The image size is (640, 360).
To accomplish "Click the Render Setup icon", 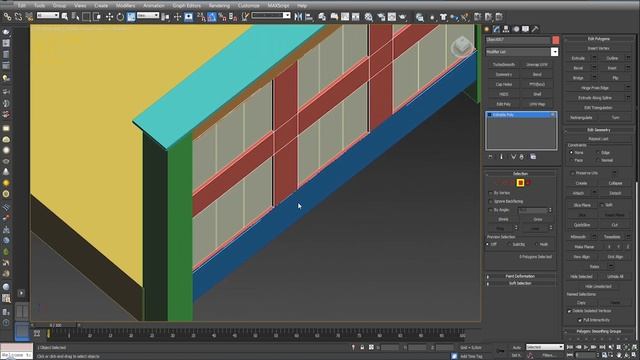I will tap(381, 17).
